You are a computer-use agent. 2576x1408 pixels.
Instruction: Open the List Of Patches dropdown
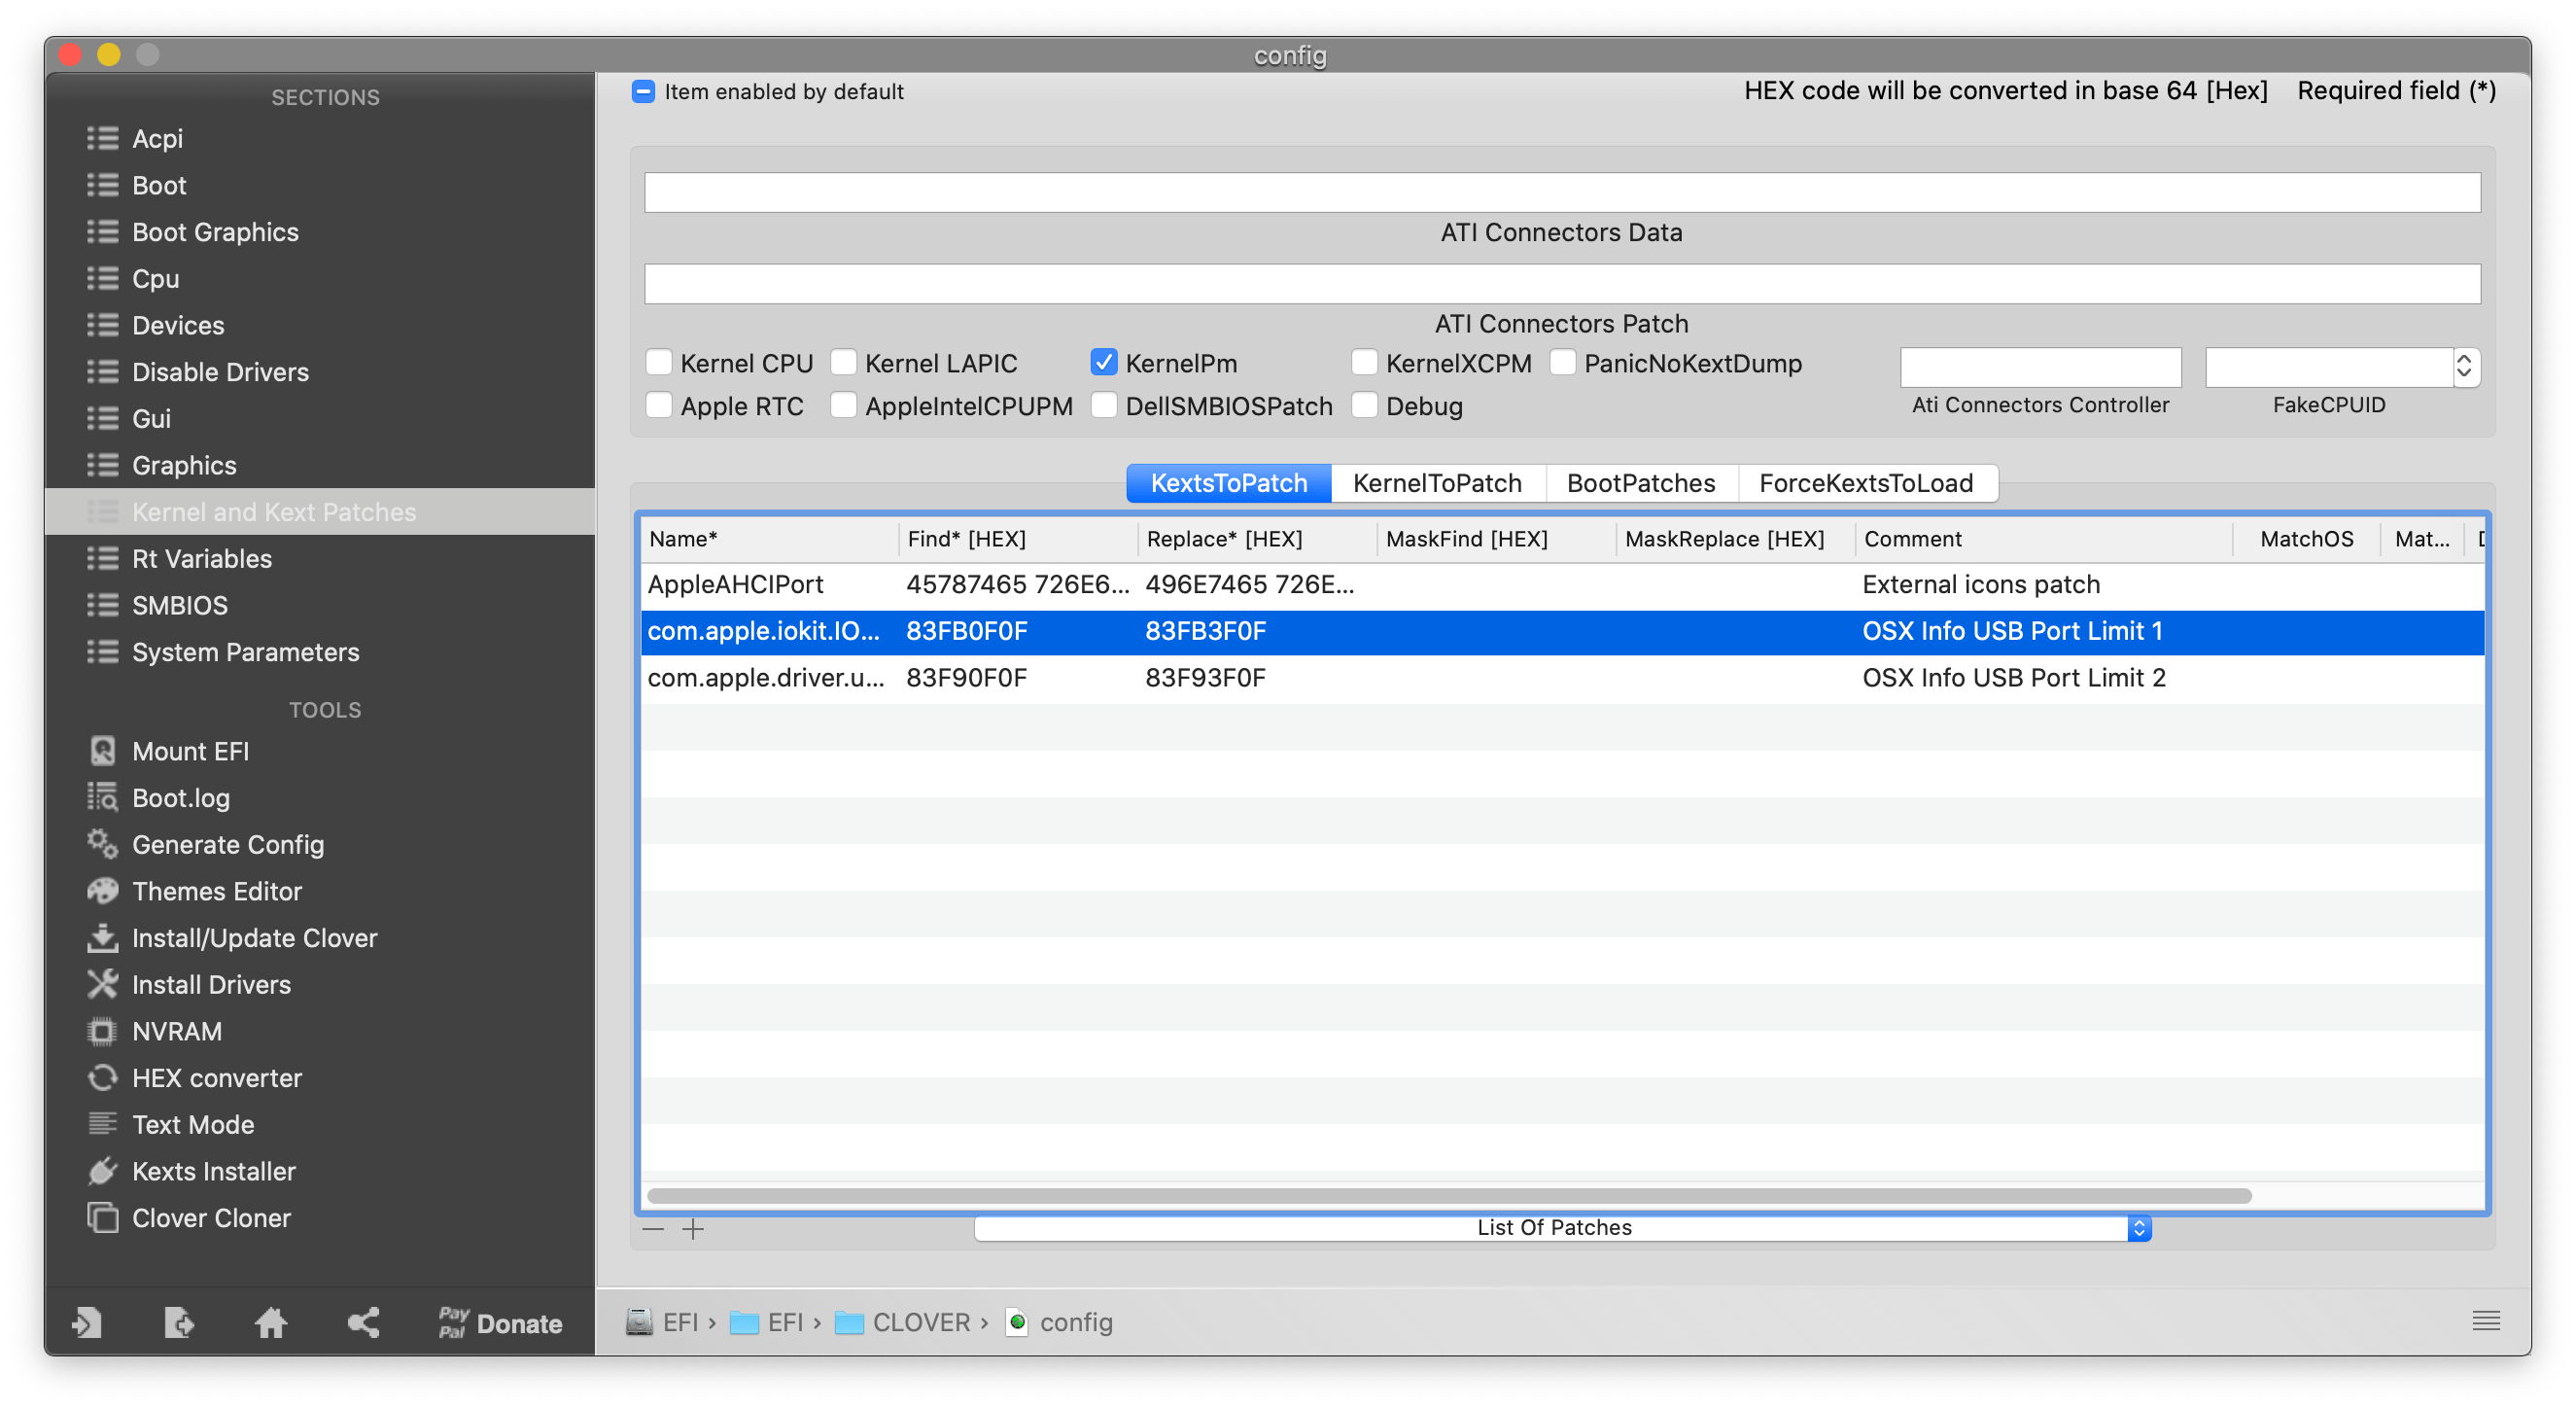1562,1228
